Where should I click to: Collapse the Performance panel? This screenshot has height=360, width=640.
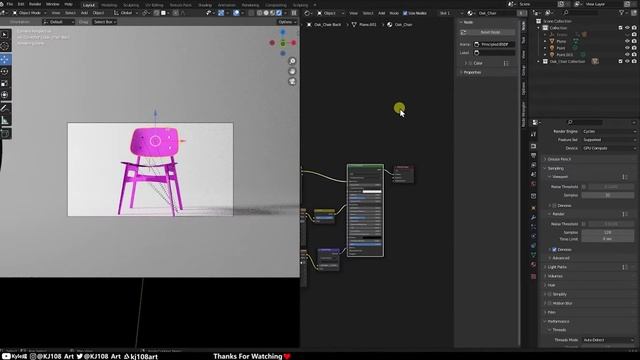point(558,321)
